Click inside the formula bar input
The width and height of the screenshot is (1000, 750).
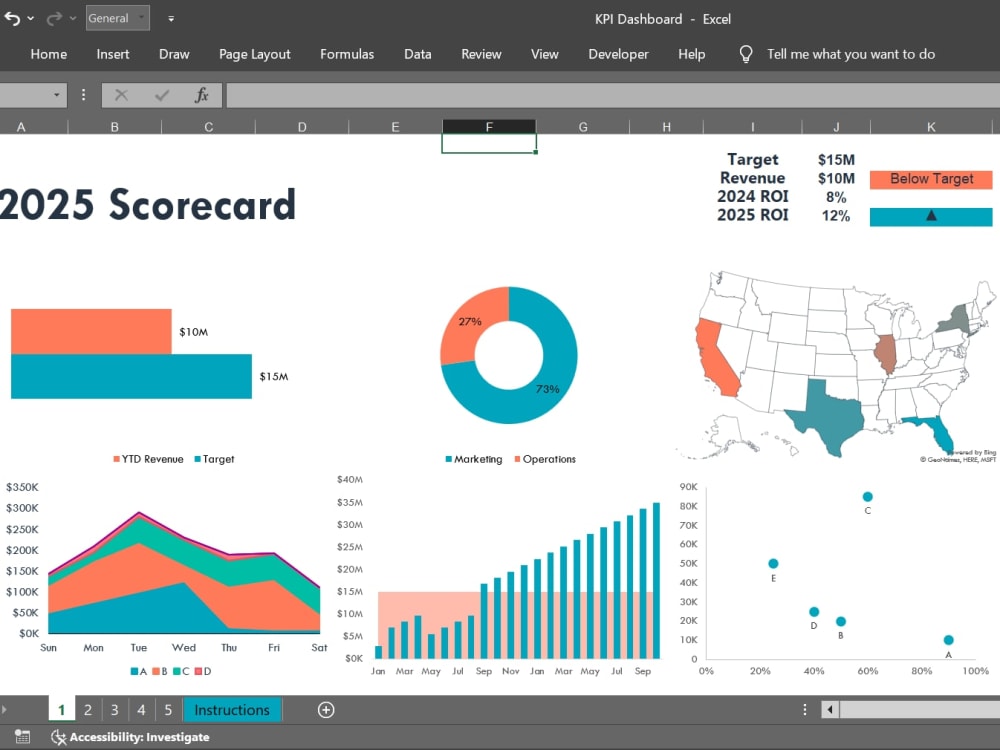pyautogui.click(x=613, y=95)
